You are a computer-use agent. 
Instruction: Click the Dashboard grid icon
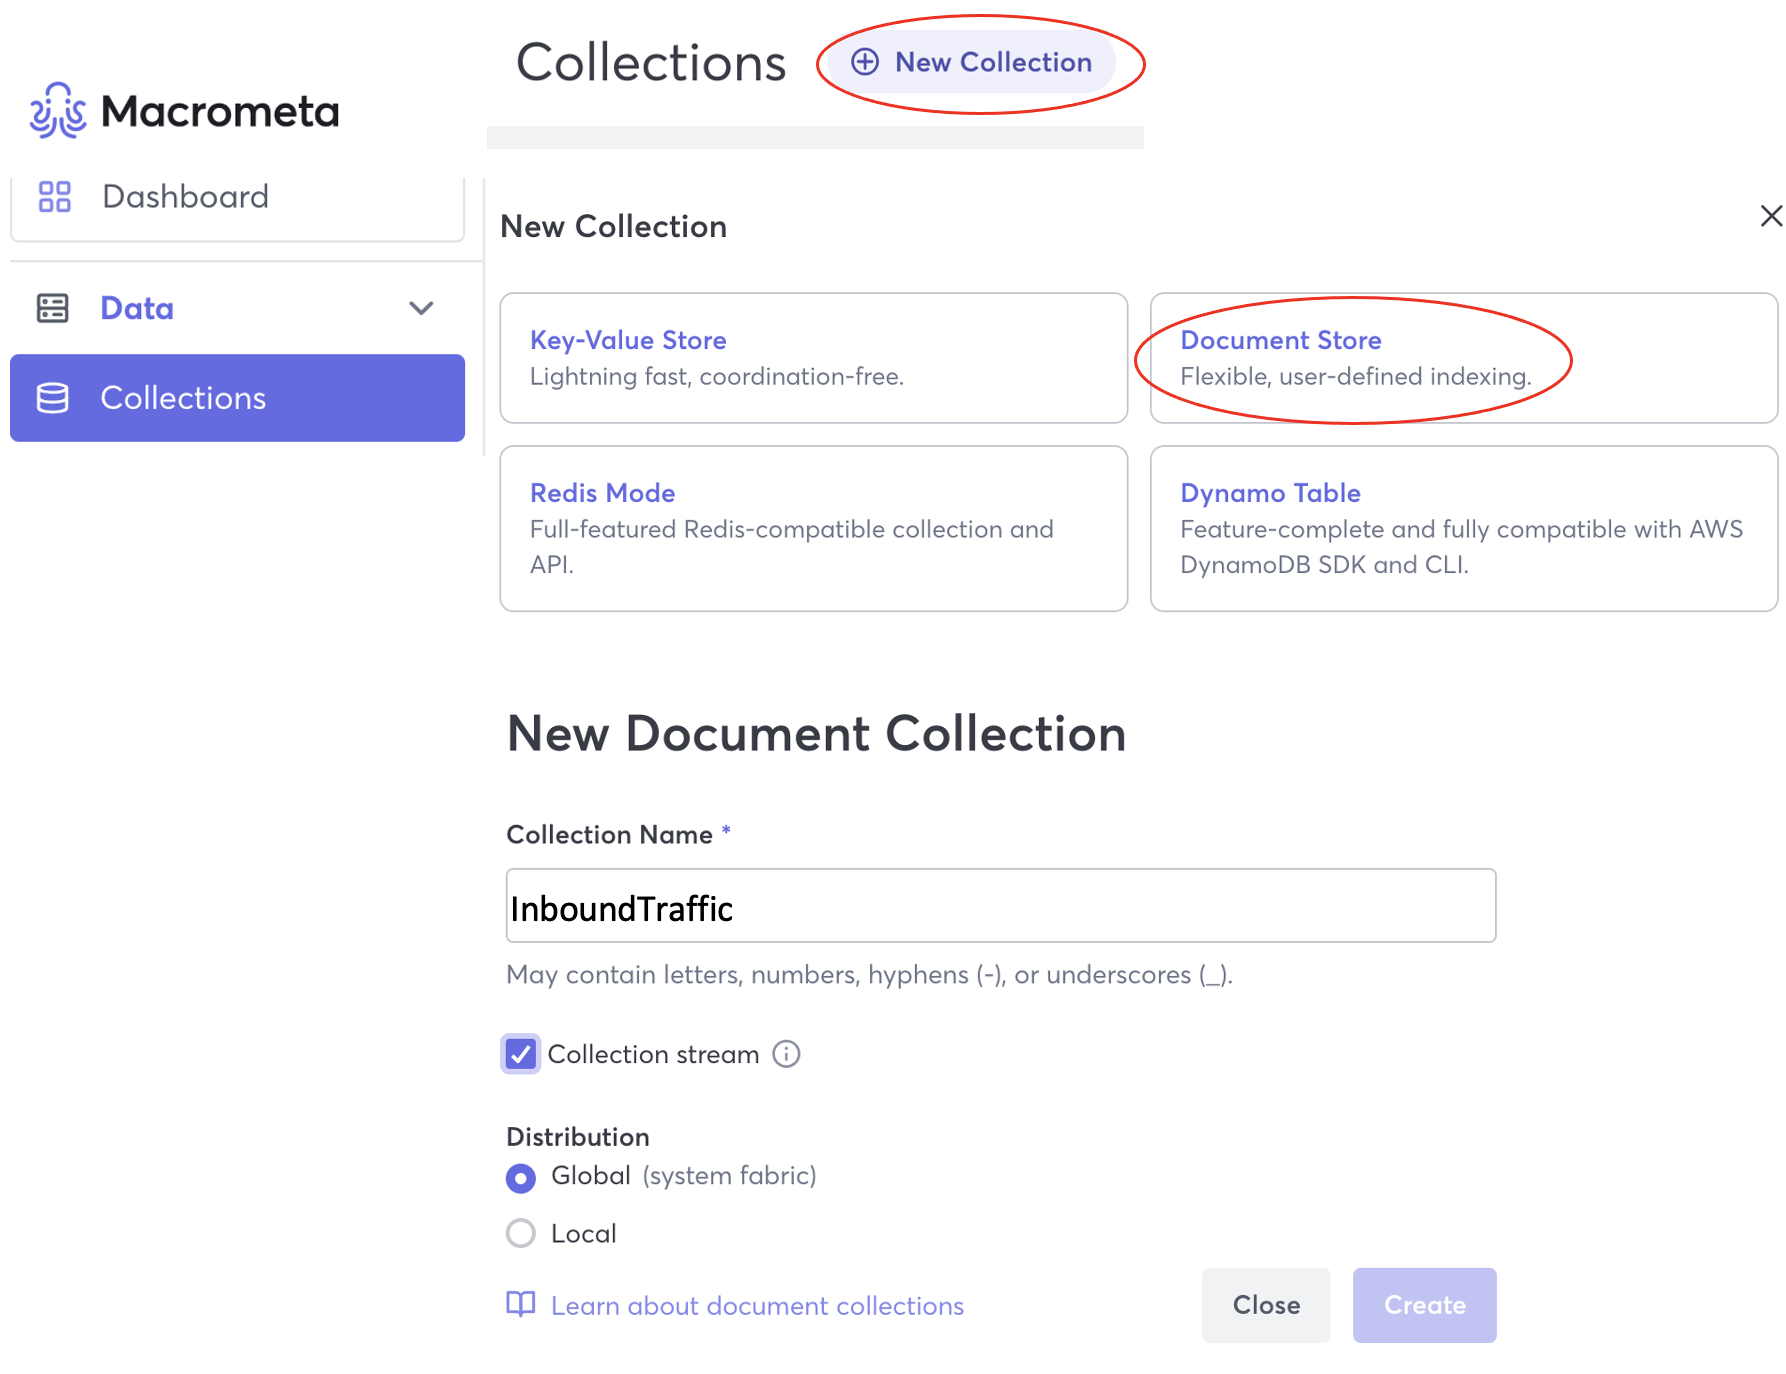[54, 196]
